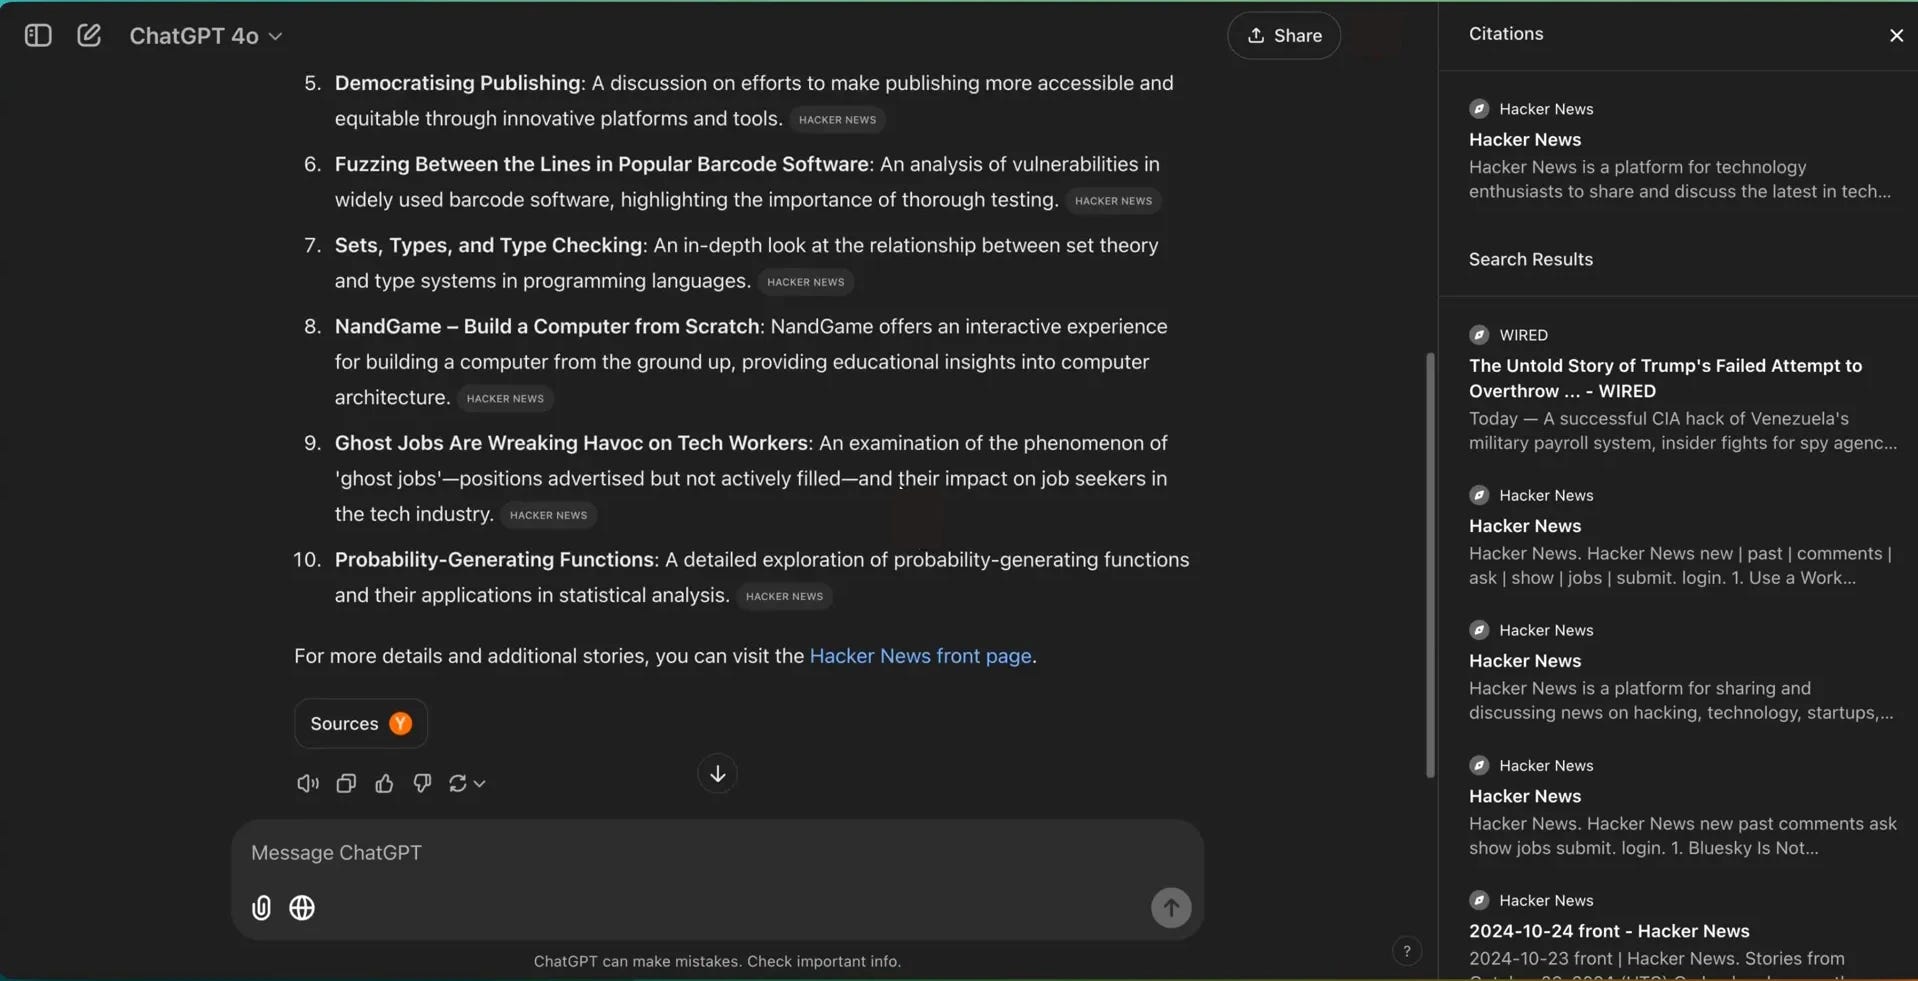
Task: Close the Citations panel
Action: (x=1896, y=35)
